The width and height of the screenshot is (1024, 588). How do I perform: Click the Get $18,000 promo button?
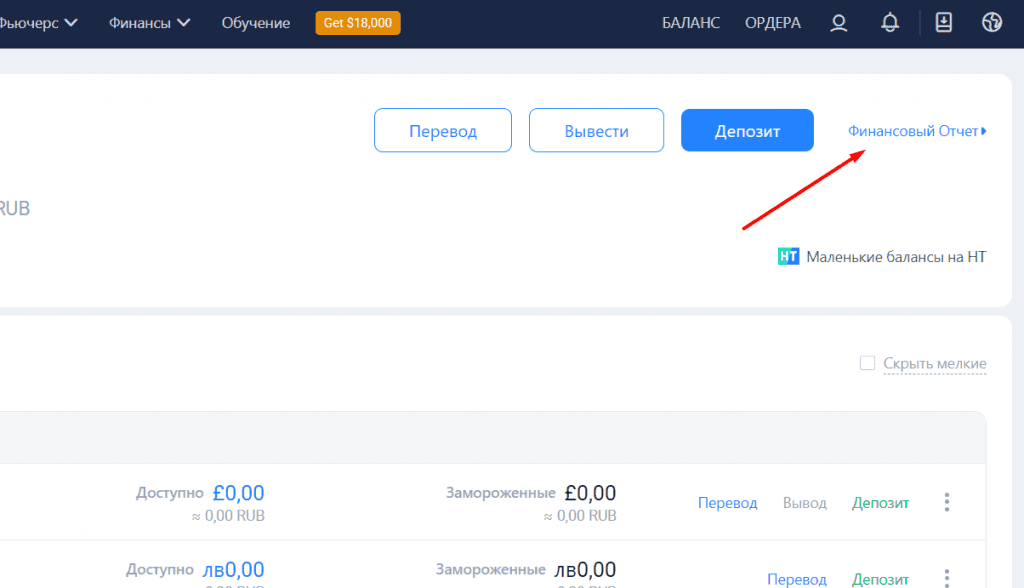(x=358, y=23)
